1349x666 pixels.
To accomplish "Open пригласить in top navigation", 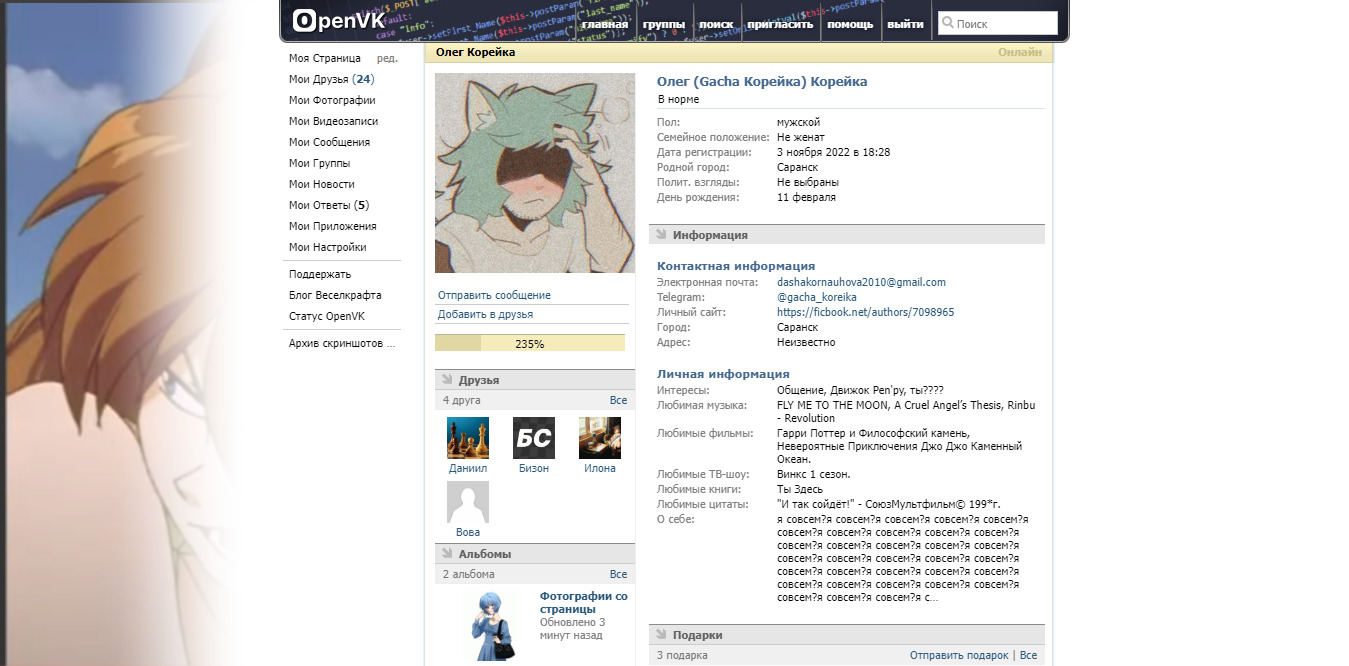I will point(781,24).
